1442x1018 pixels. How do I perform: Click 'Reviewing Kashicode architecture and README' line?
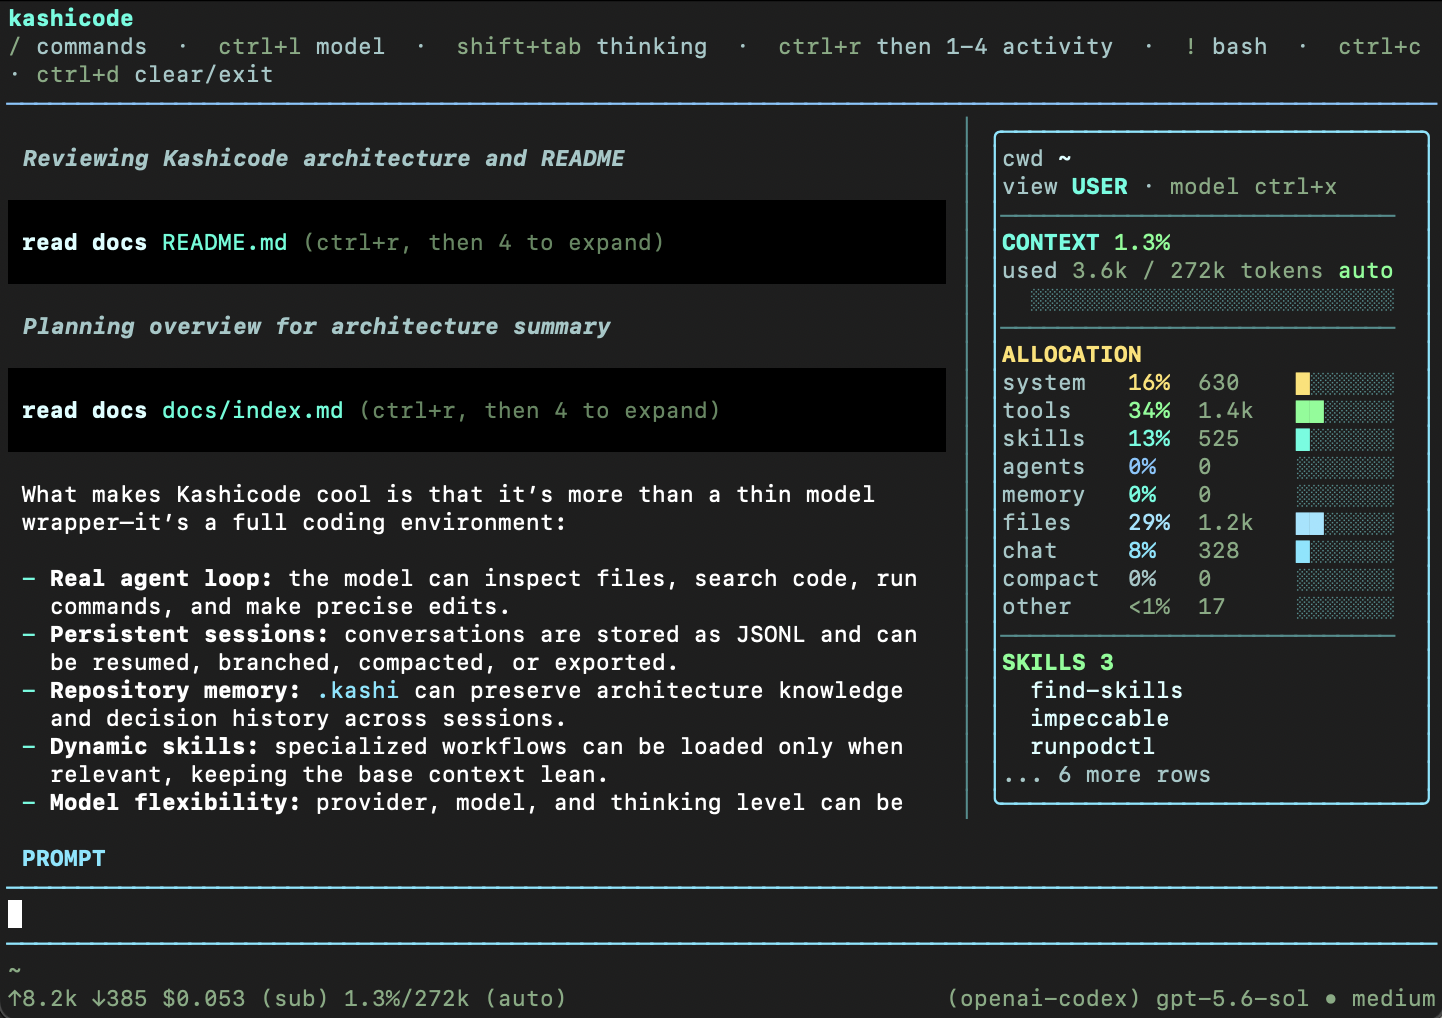[323, 158]
